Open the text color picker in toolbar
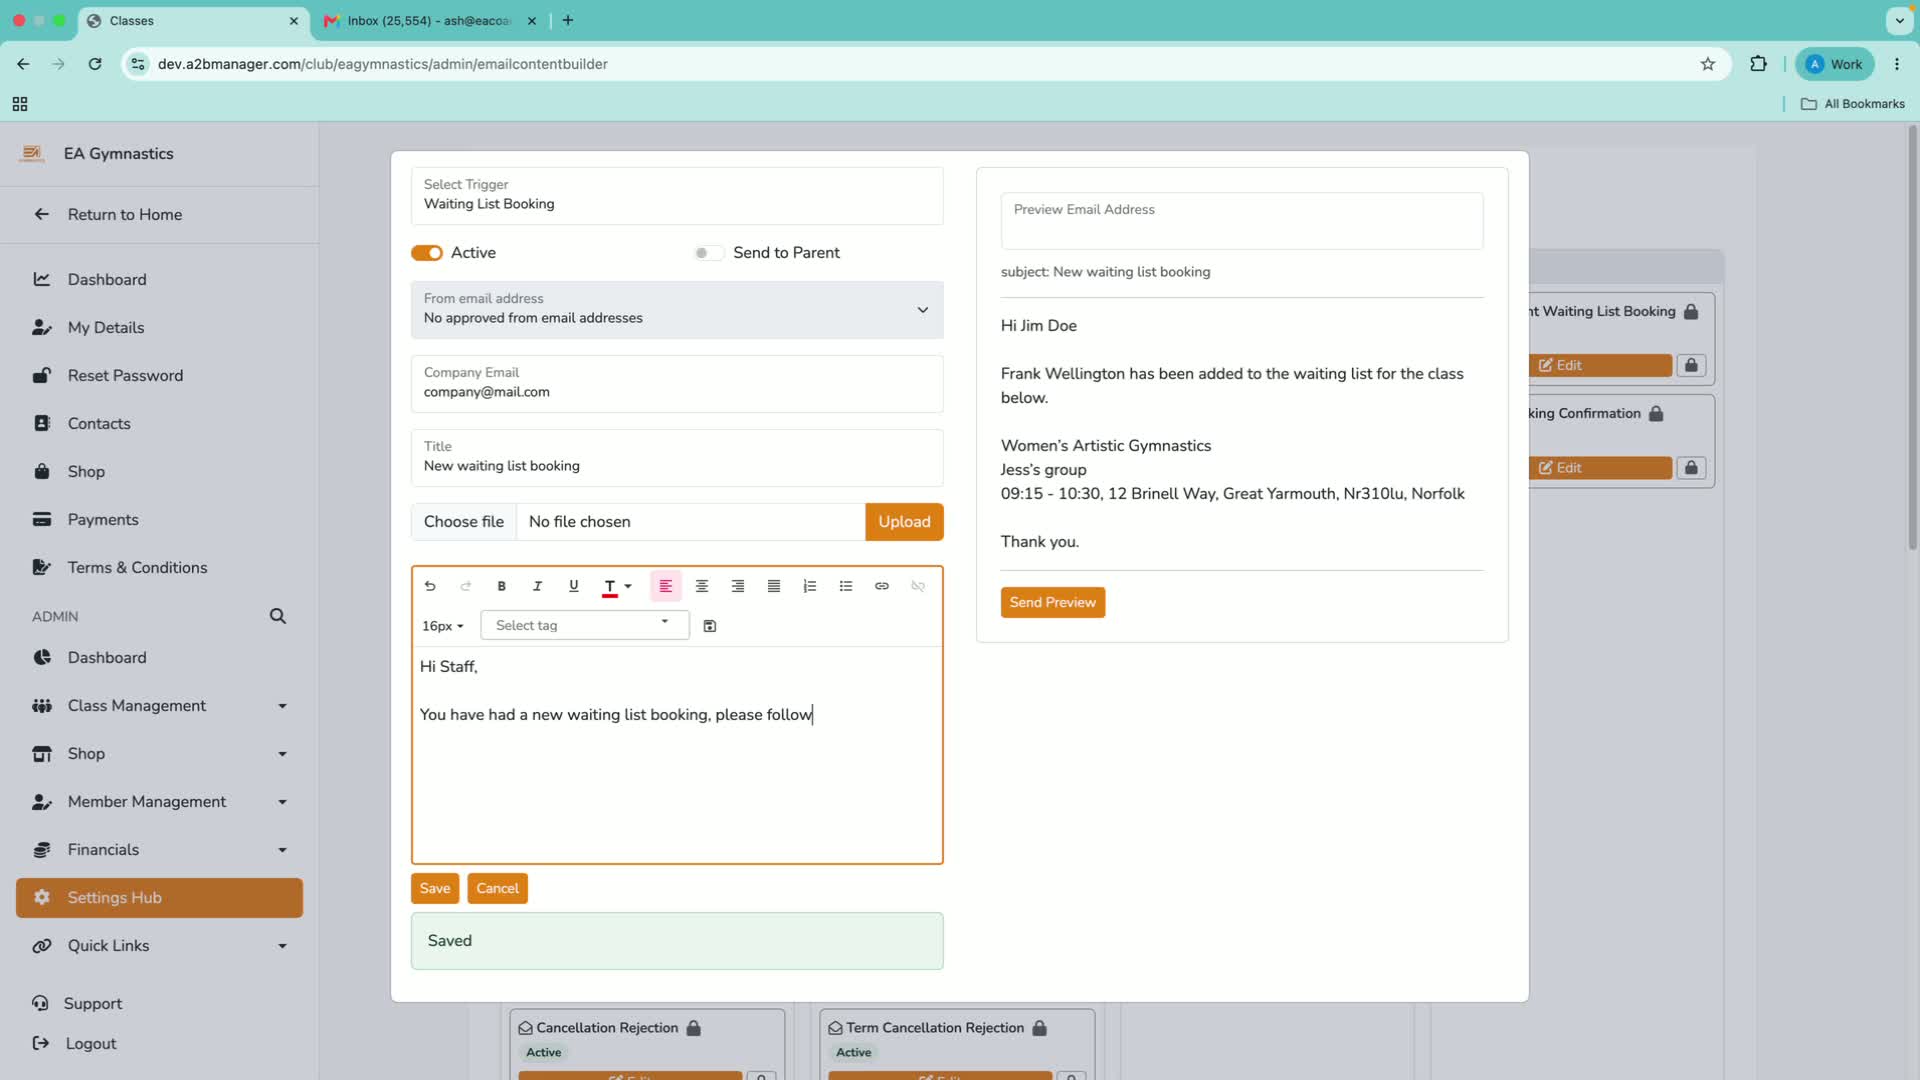1920x1080 pixels. coord(617,586)
